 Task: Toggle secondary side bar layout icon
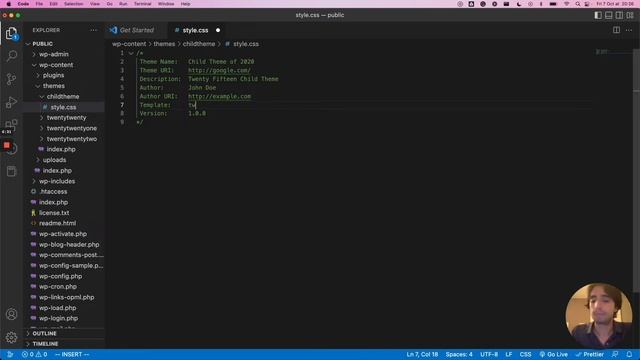pos(619,15)
